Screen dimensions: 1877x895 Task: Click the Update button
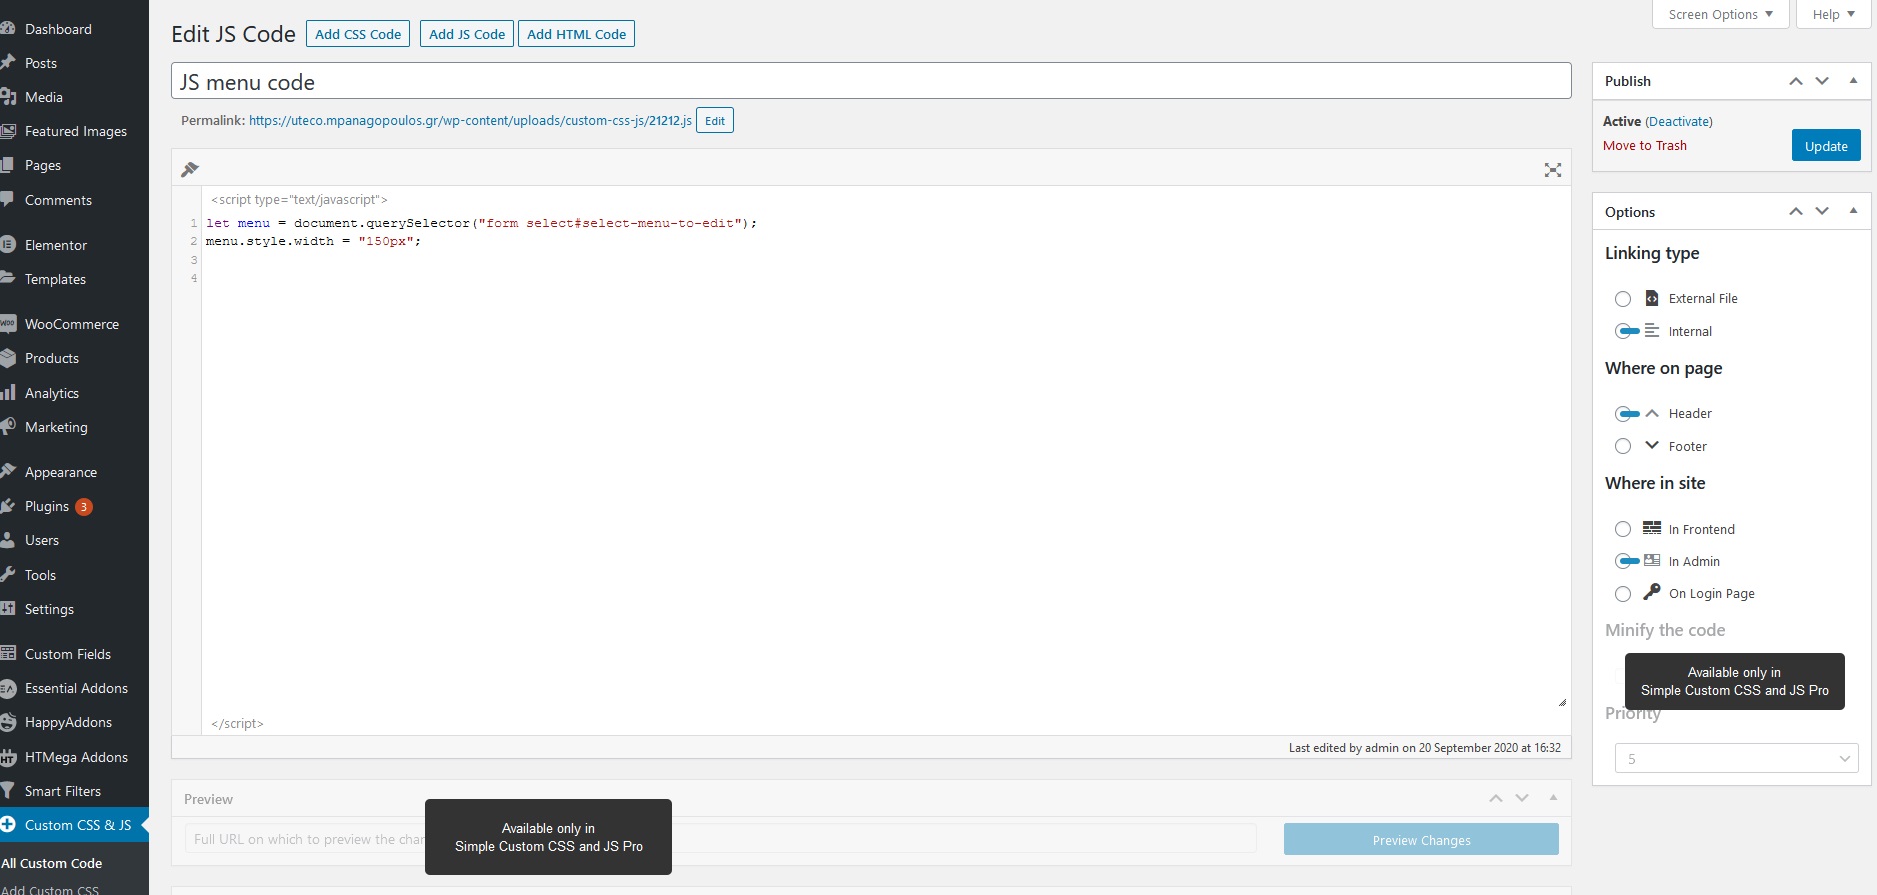pyautogui.click(x=1826, y=145)
